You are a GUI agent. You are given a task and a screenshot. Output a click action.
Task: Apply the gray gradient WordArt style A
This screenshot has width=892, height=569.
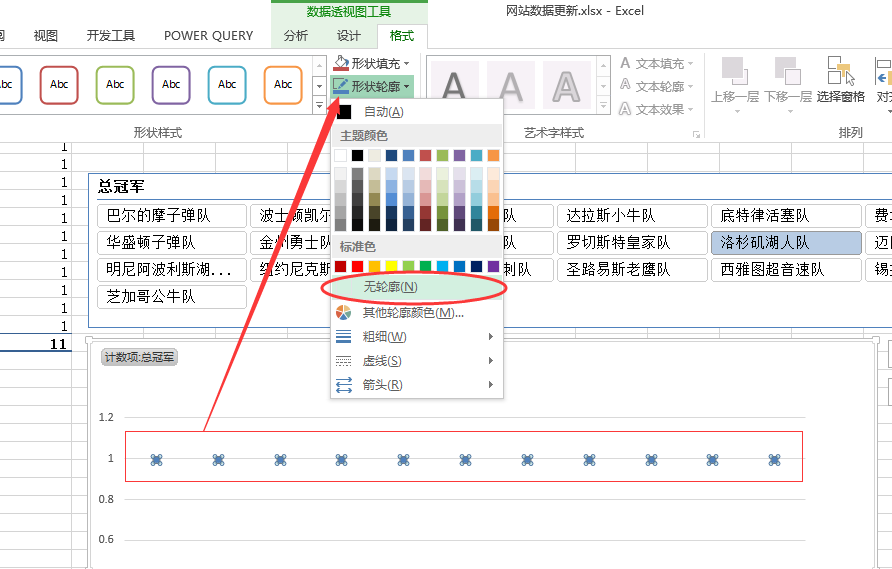coord(511,85)
